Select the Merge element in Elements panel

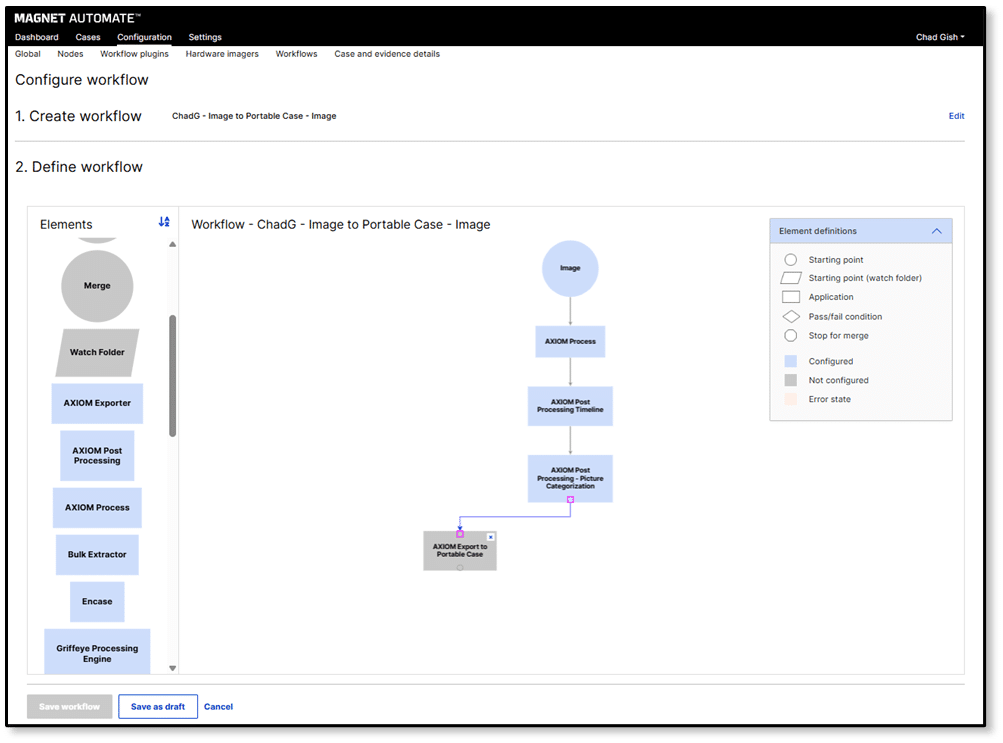97,286
